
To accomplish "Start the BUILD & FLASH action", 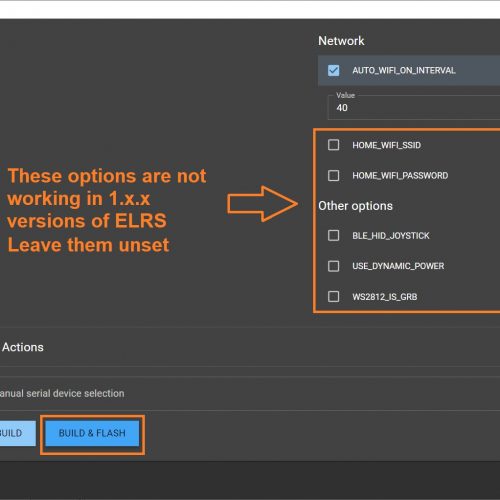I will coord(92,433).
